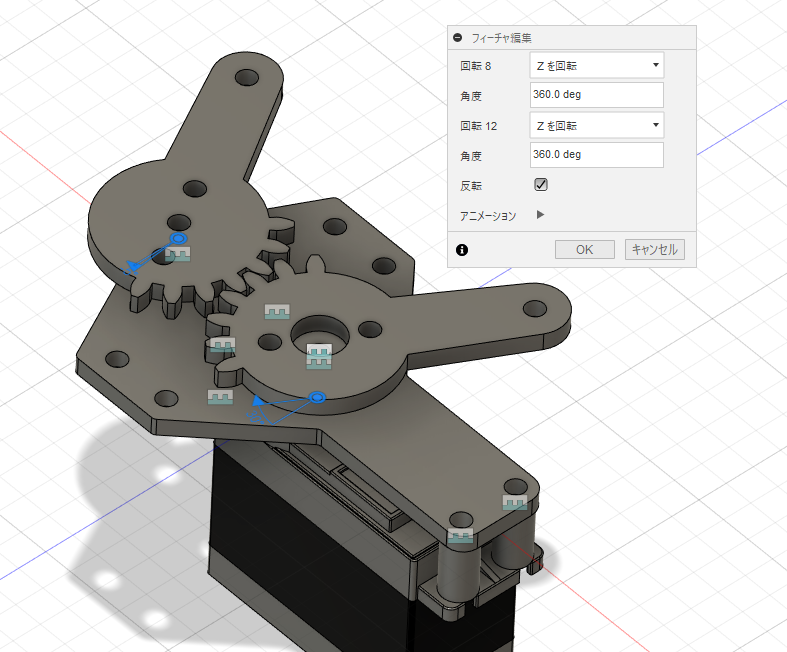This screenshot has height=652, width=787.
Task: Open the 回転 12 Z を回転 dropdown
Action: [597, 125]
